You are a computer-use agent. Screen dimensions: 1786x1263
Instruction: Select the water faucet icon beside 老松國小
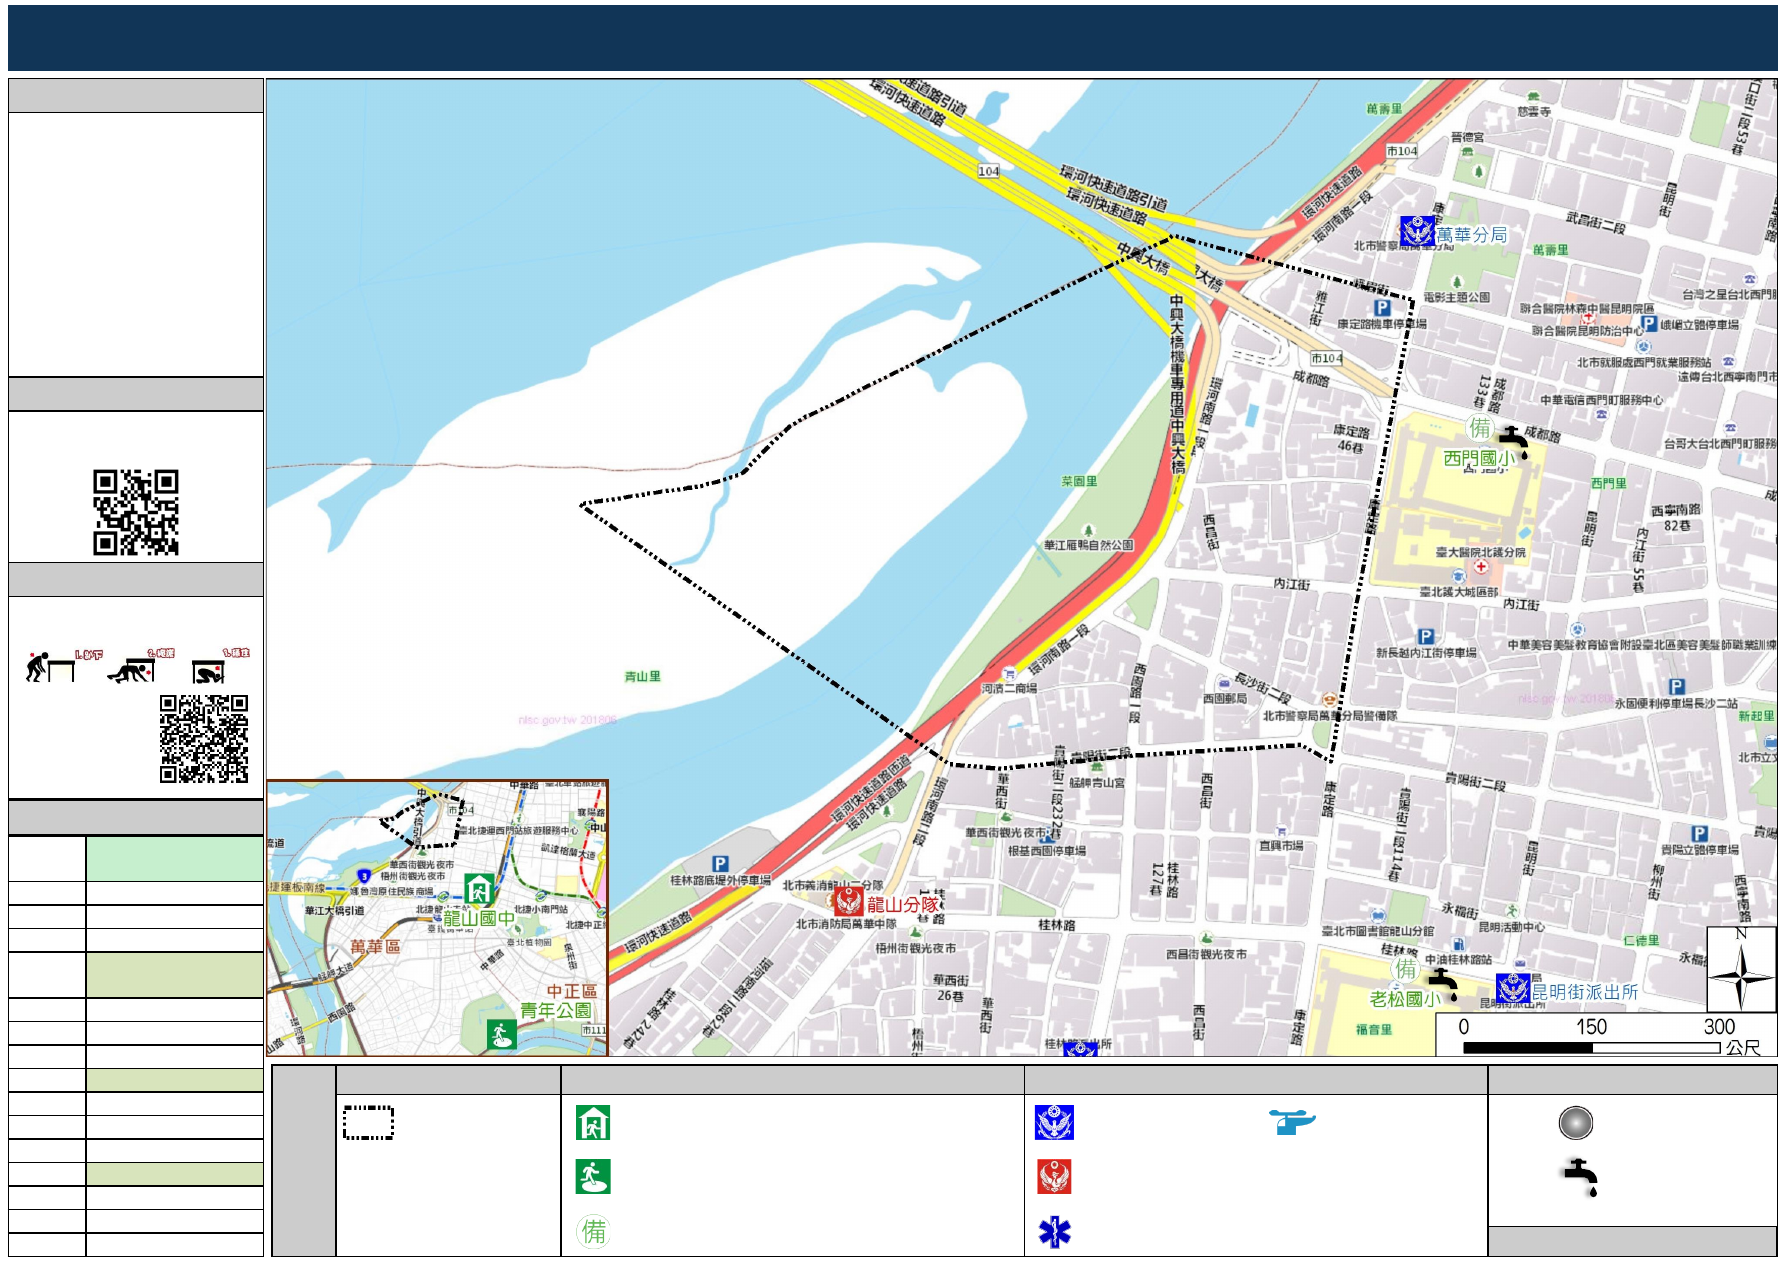[x=1443, y=983]
